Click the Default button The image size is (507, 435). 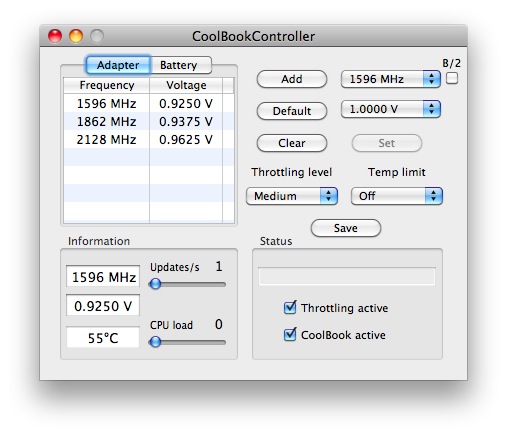click(292, 111)
